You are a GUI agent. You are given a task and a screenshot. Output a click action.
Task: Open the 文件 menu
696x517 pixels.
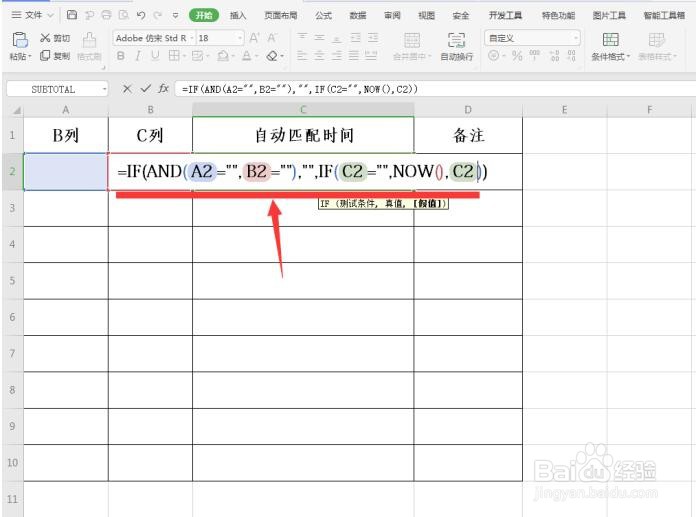[x=32, y=15]
